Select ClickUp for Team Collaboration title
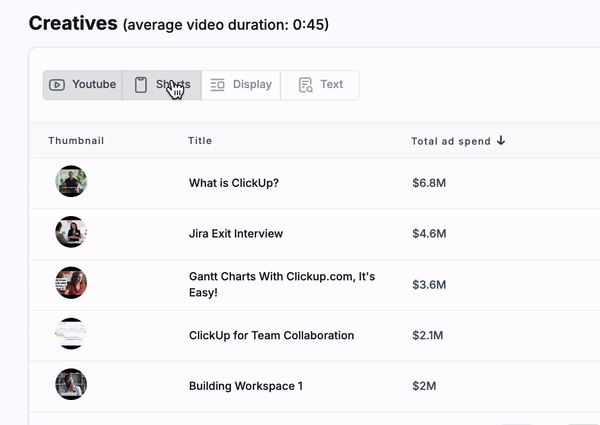 (x=272, y=335)
